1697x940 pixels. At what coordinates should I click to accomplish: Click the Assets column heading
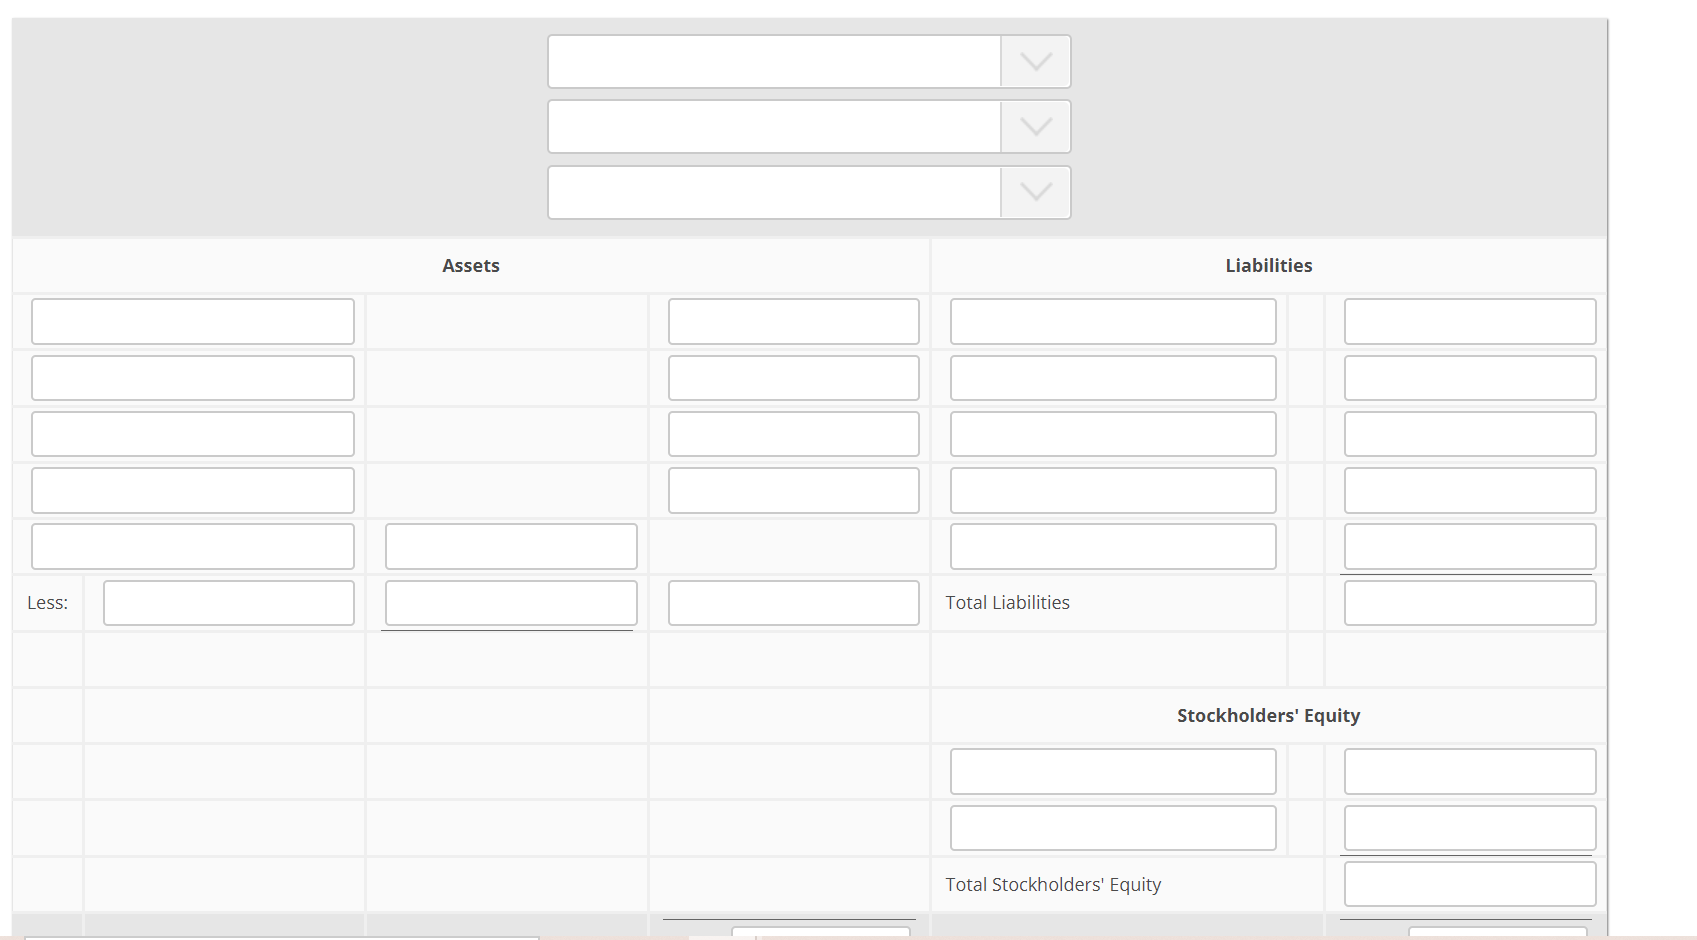point(471,266)
